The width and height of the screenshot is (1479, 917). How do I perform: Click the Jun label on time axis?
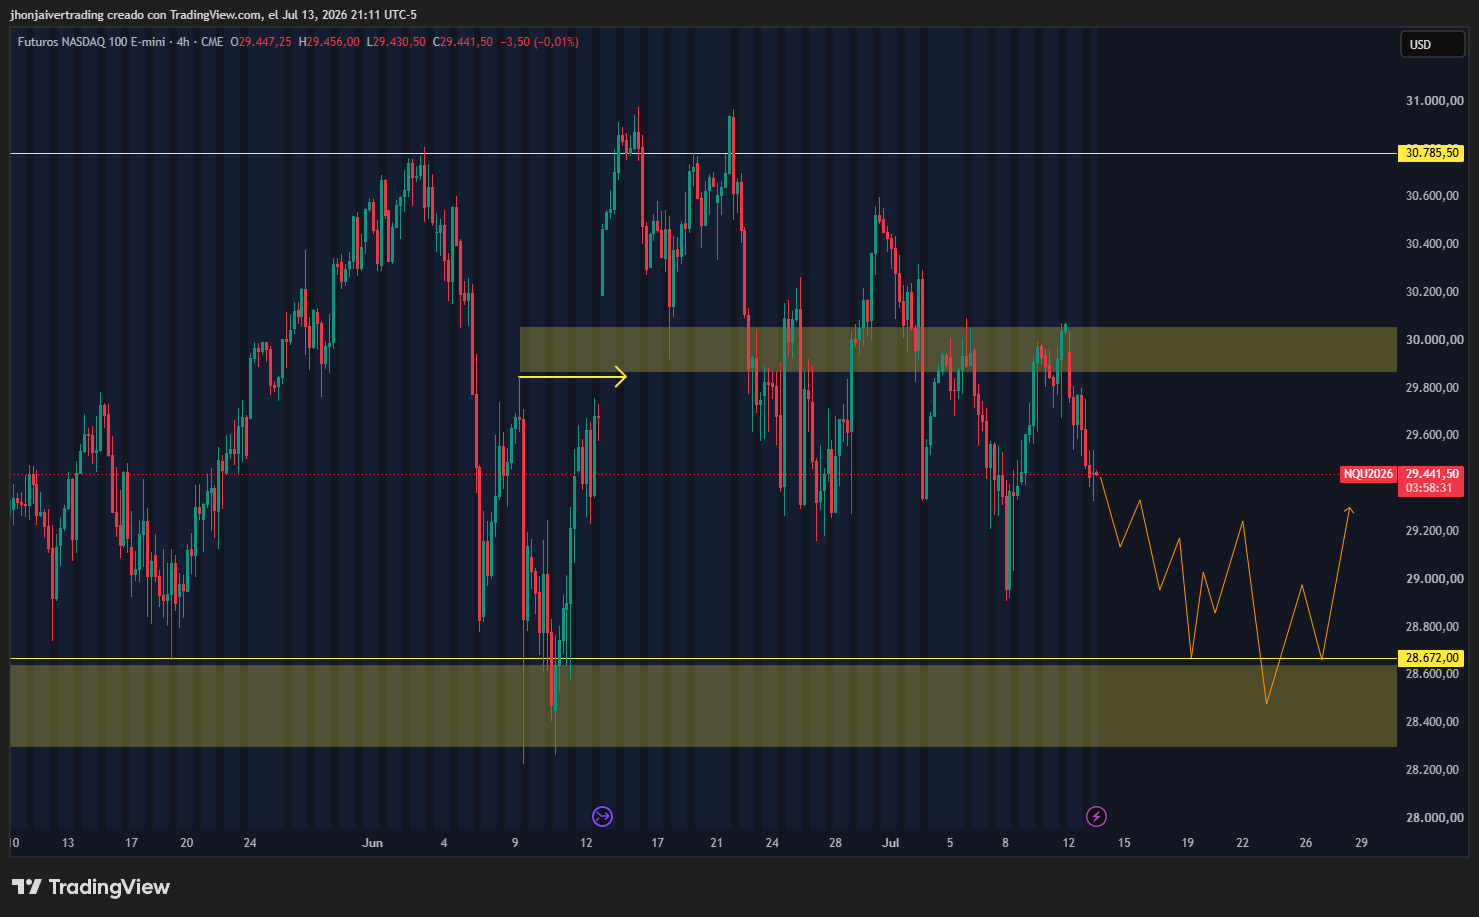coord(372,843)
